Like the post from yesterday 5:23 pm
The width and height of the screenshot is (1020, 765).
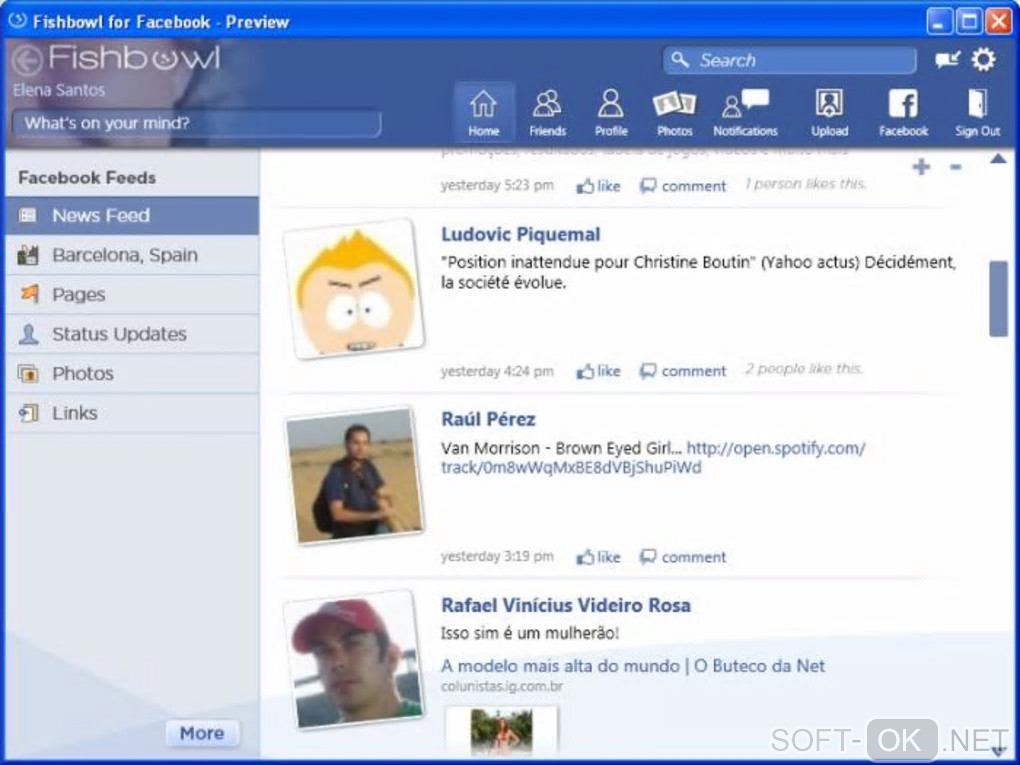pos(598,186)
